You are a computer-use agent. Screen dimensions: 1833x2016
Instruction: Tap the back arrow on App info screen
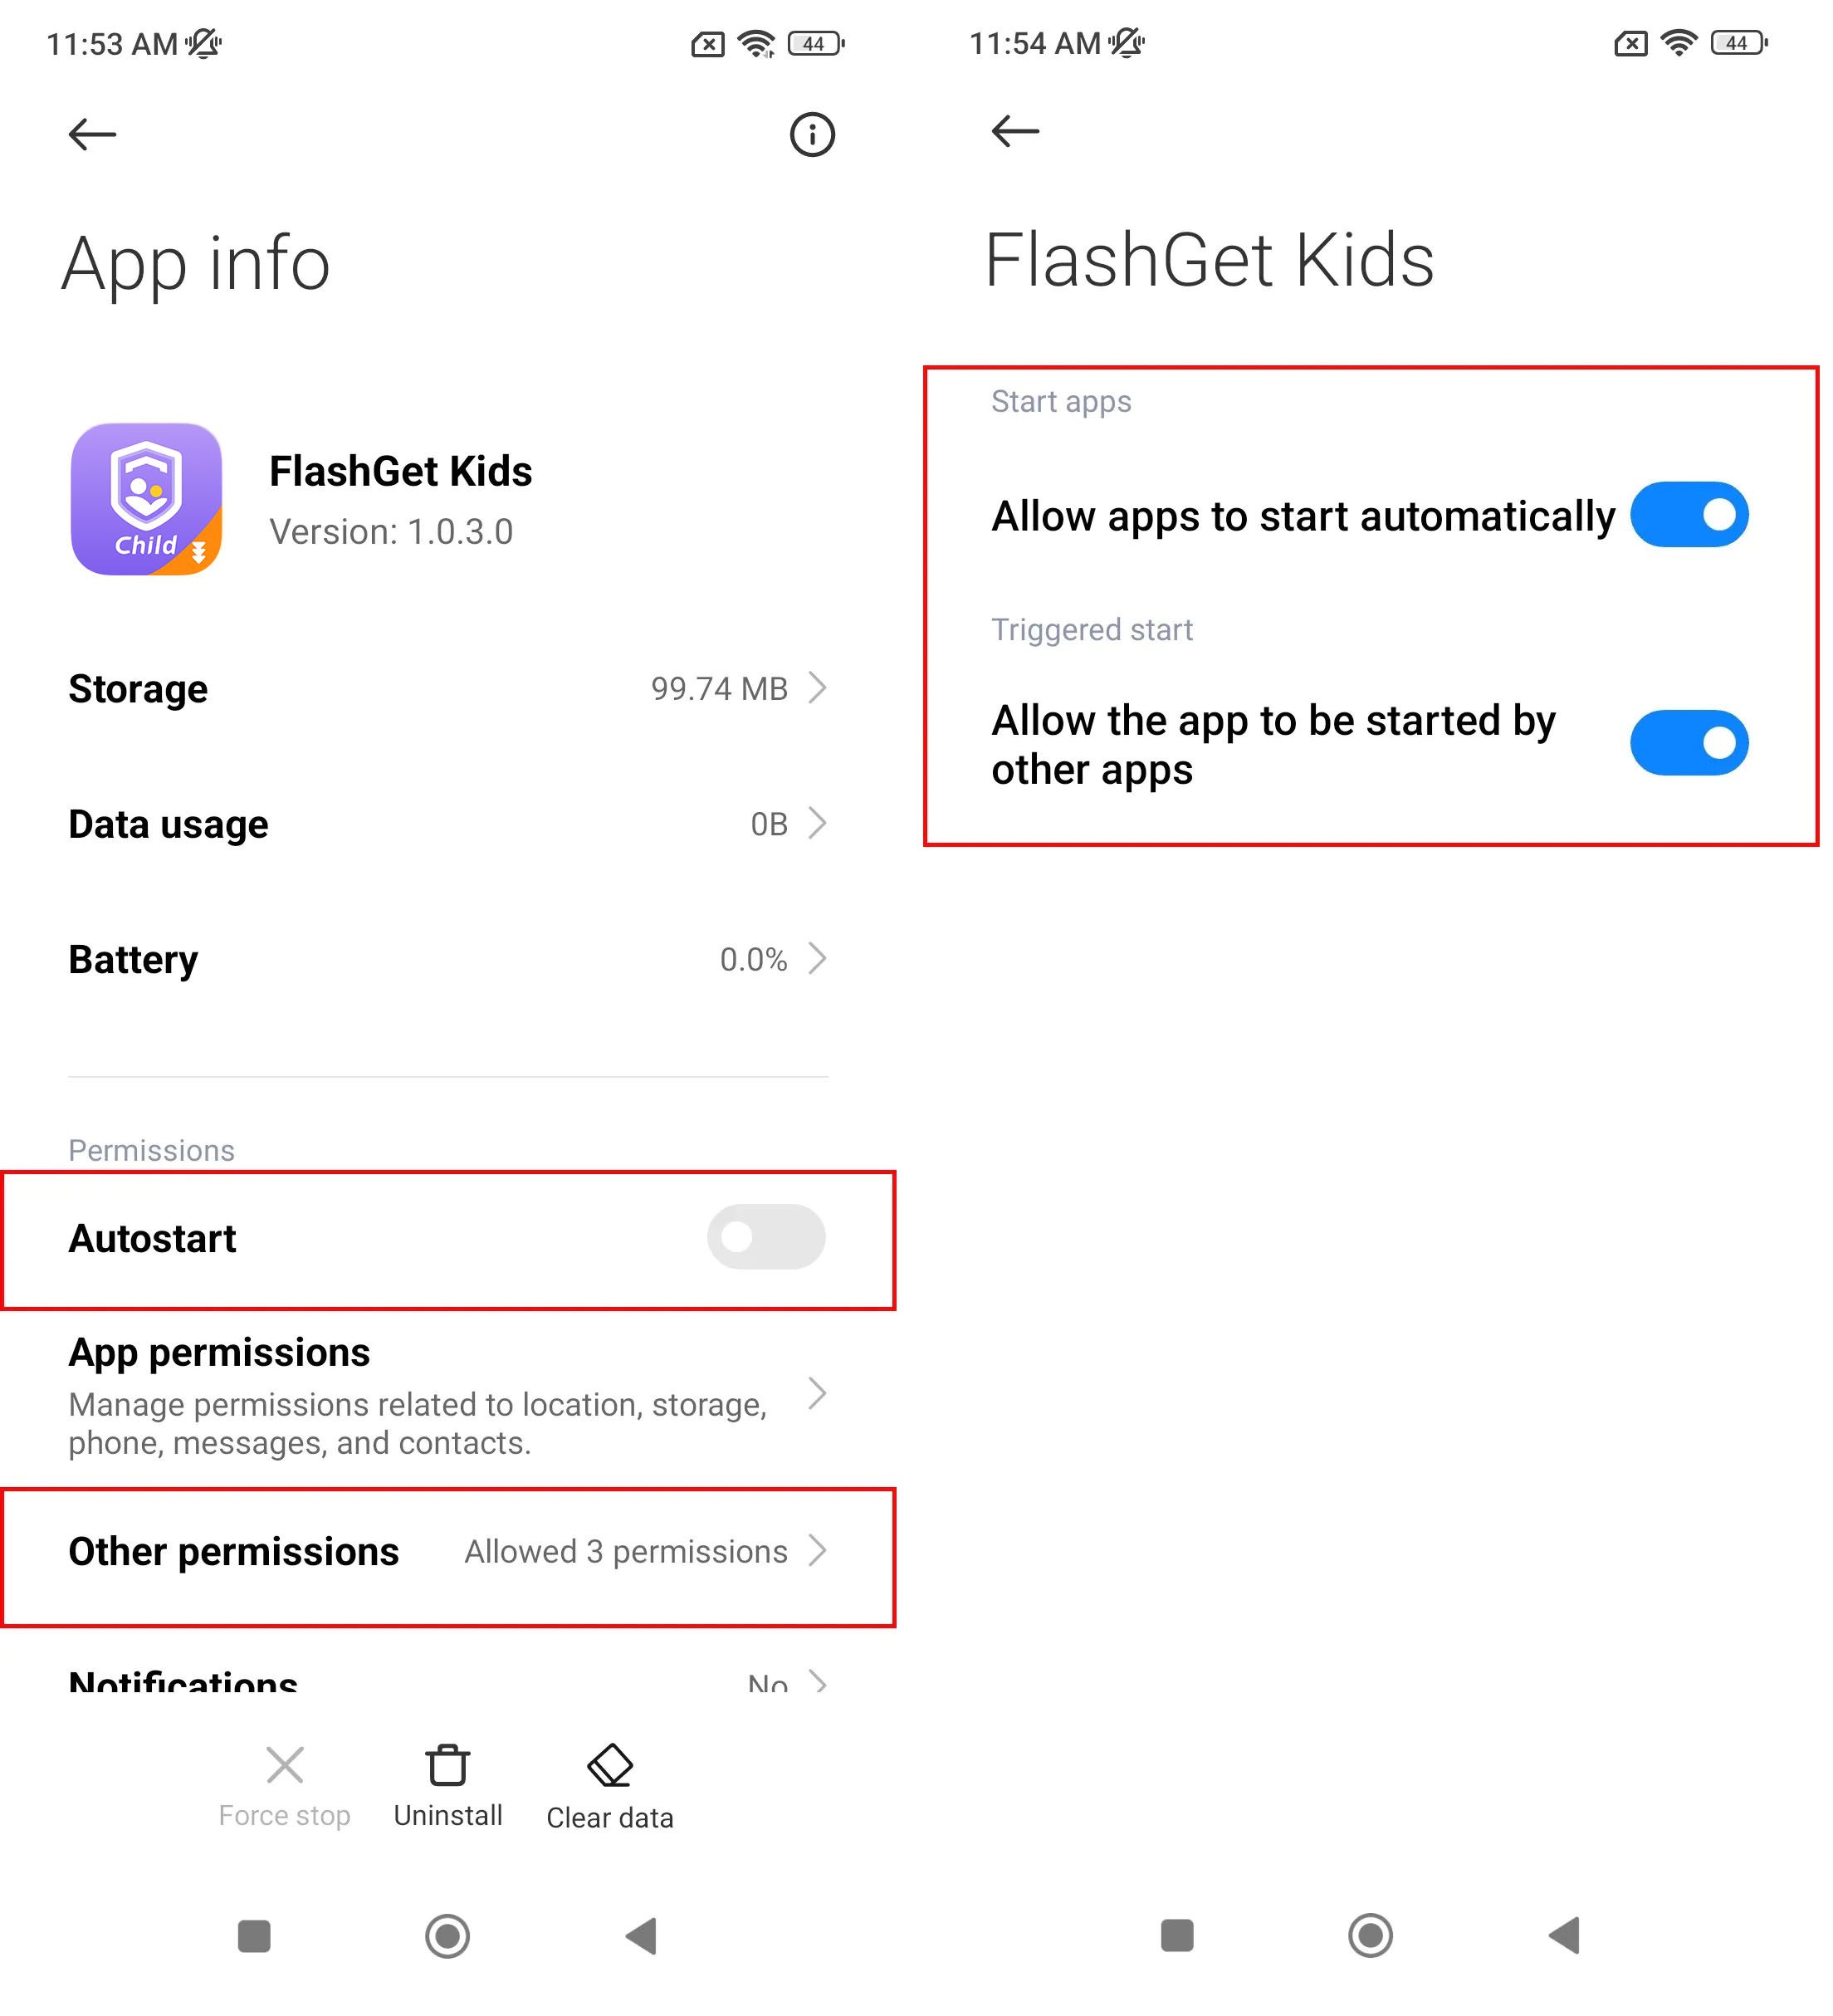coord(91,134)
